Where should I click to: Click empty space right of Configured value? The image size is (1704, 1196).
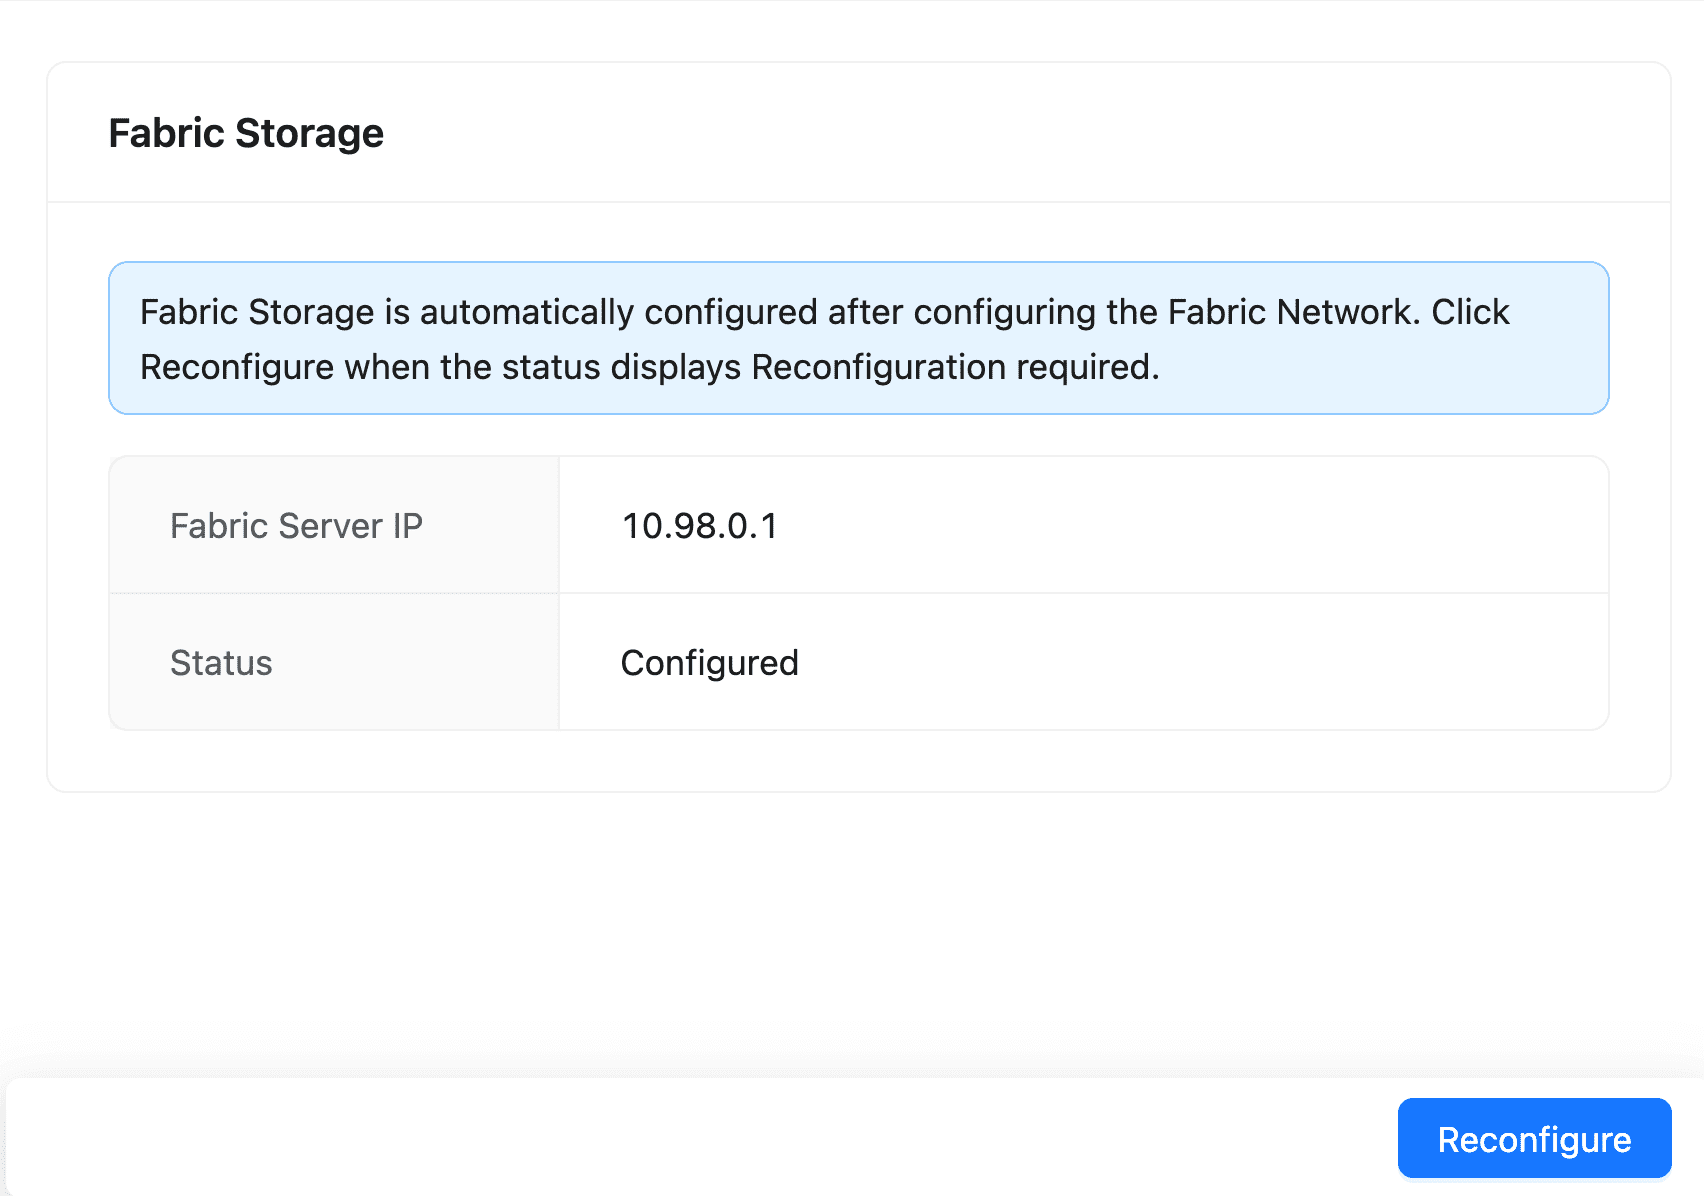[1200, 663]
